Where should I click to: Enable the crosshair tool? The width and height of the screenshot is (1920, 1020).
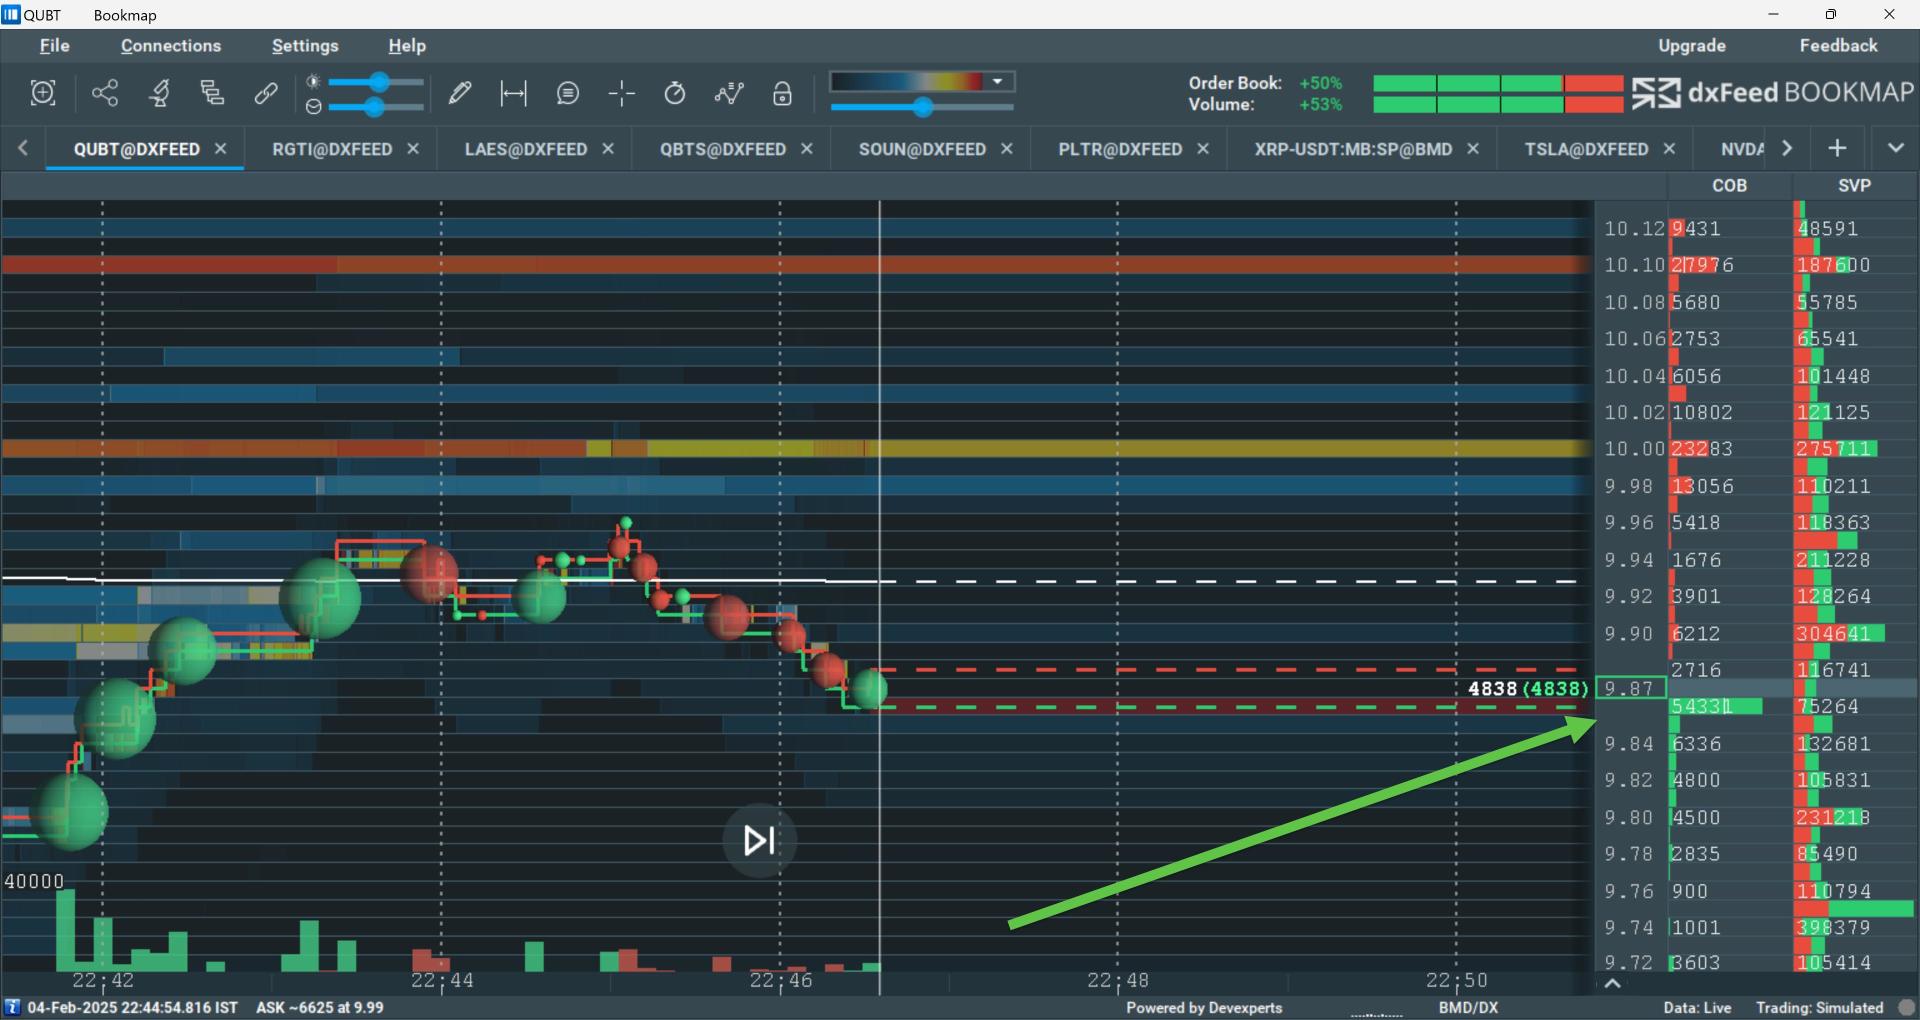[622, 93]
